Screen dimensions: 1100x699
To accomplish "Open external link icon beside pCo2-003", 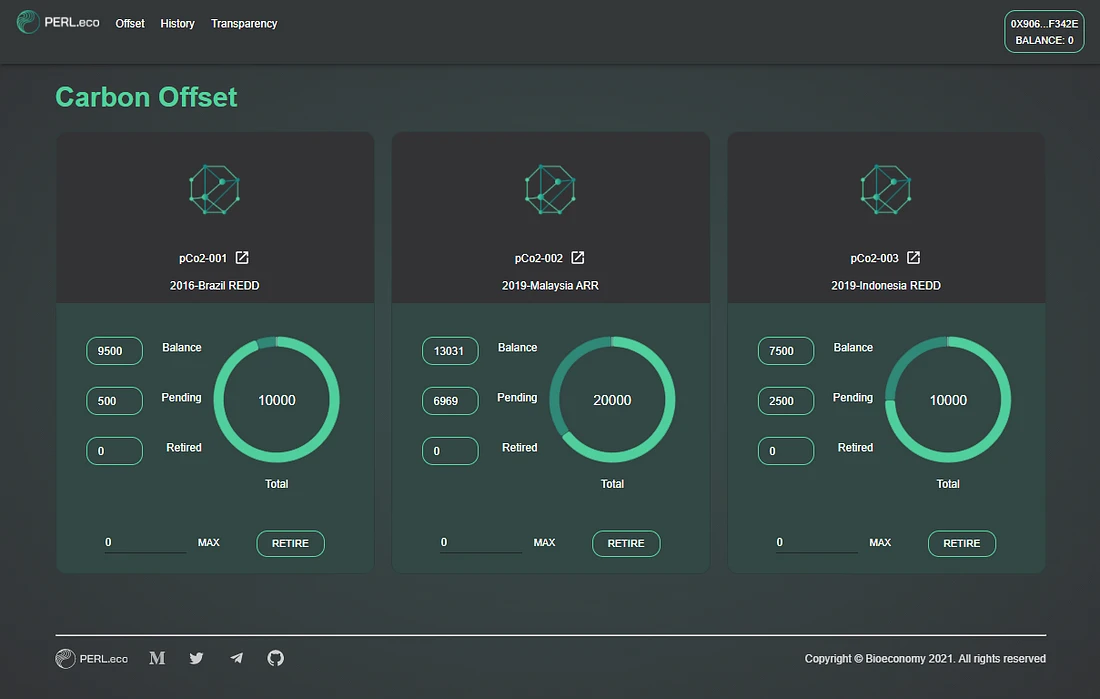I will (913, 258).
